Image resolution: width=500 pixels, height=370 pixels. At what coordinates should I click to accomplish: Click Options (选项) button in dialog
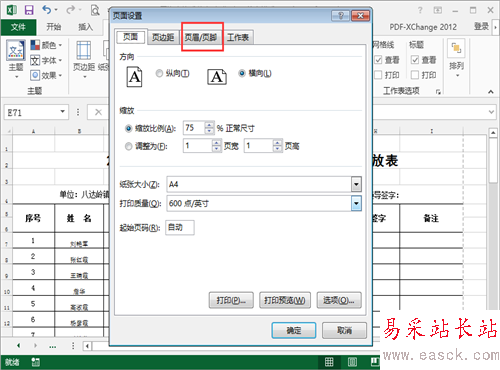pyautogui.click(x=339, y=300)
